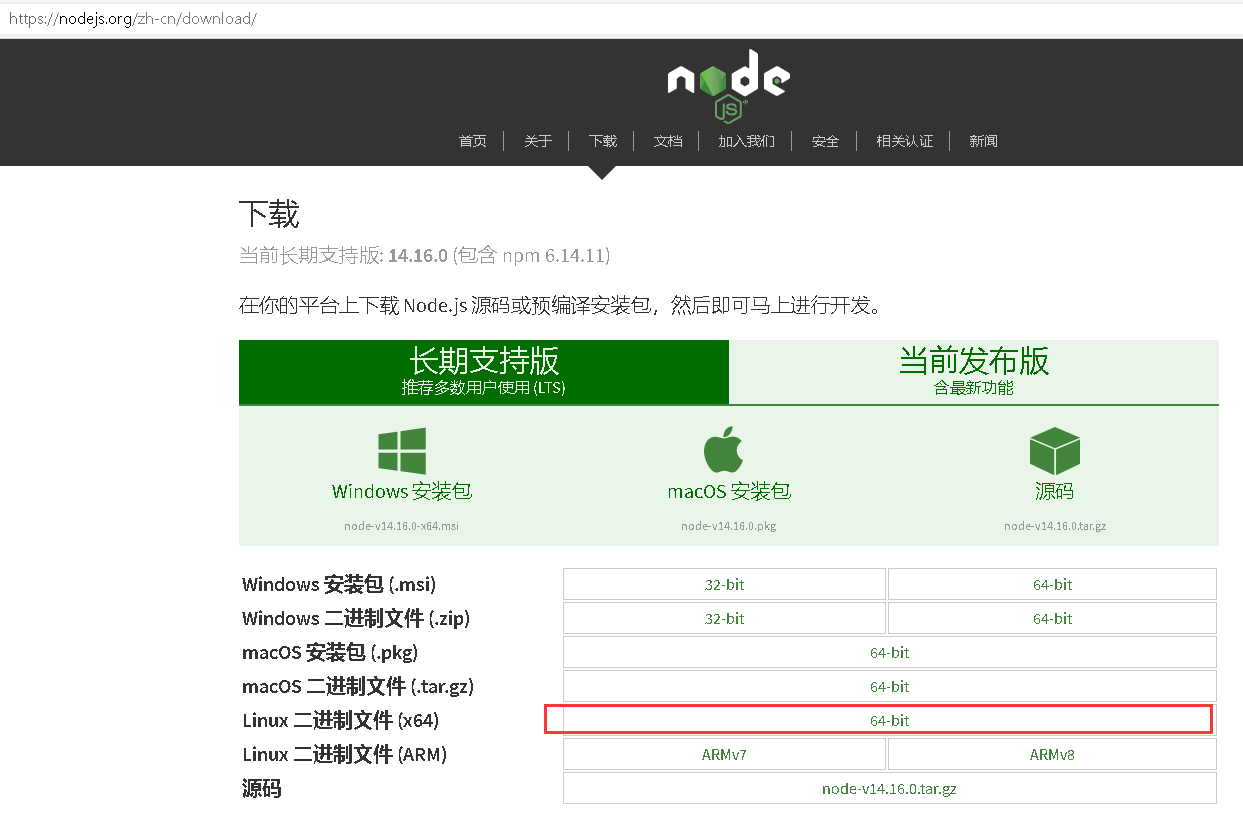Open the 首页 navigation item
Screen dimensions: 1243x828
[473, 141]
